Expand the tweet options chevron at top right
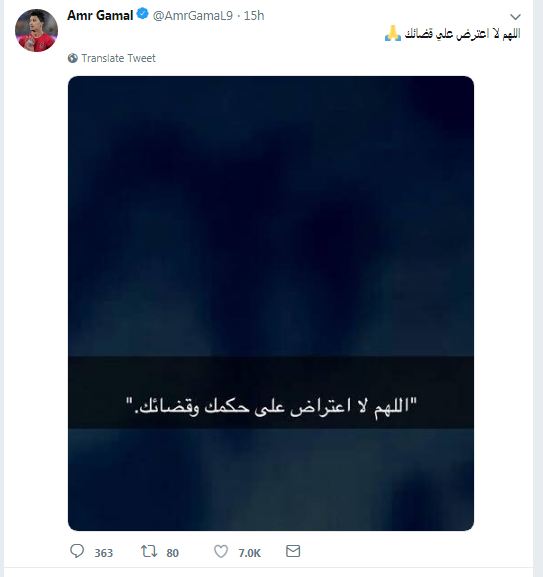 [x=515, y=17]
